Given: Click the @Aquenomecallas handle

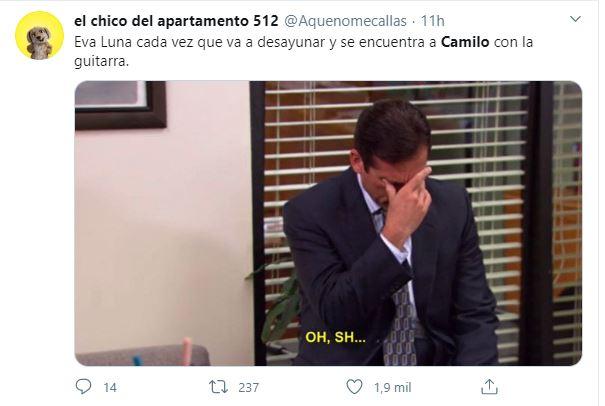Looking at the screenshot, I should (x=345, y=21).
